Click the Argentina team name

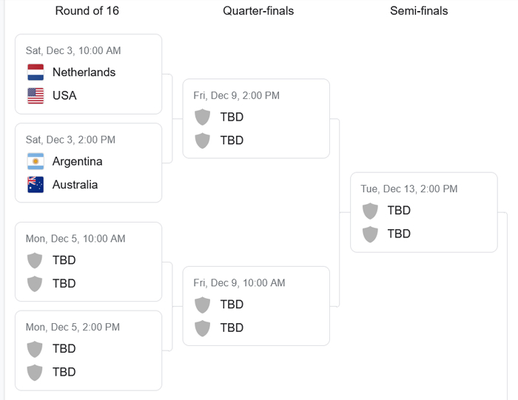(x=77, y=162)
